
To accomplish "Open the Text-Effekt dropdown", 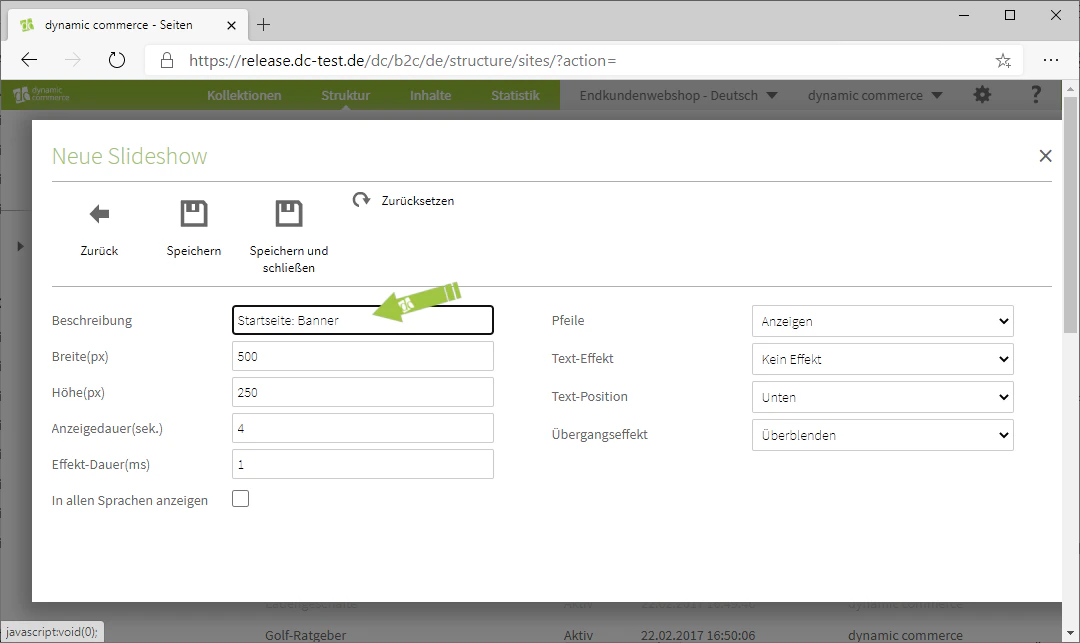I will tap(882, 359).
